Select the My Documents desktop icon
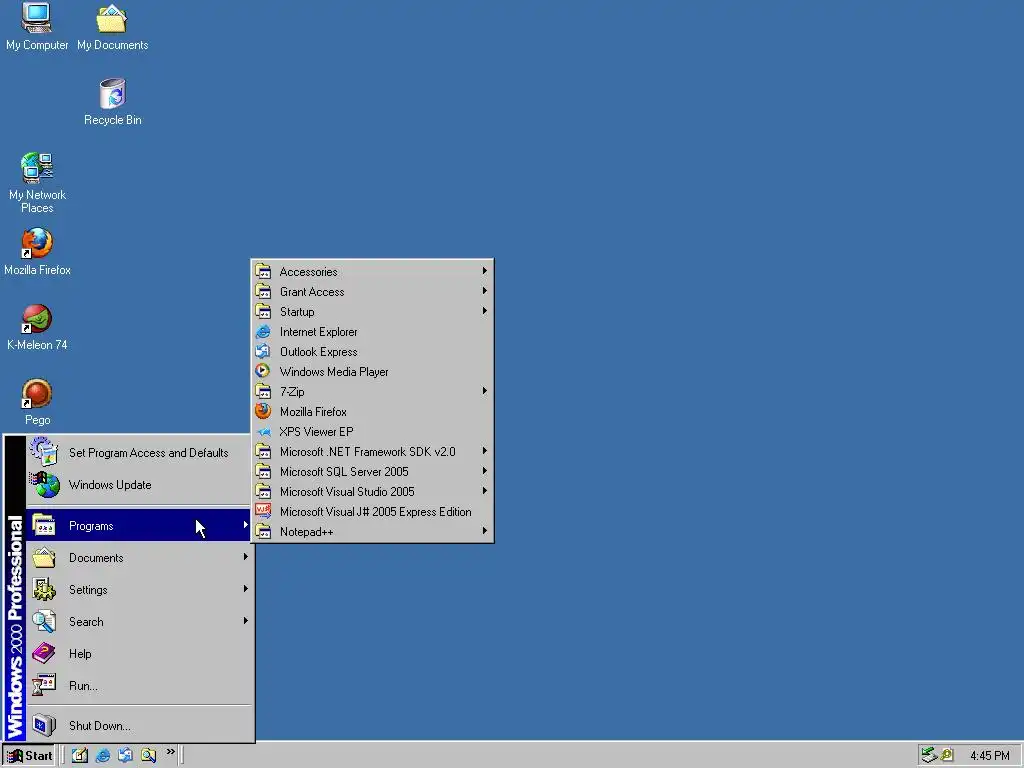This screenshot has height=768, width=1024. pyautogui.click(x=112, y=26)
